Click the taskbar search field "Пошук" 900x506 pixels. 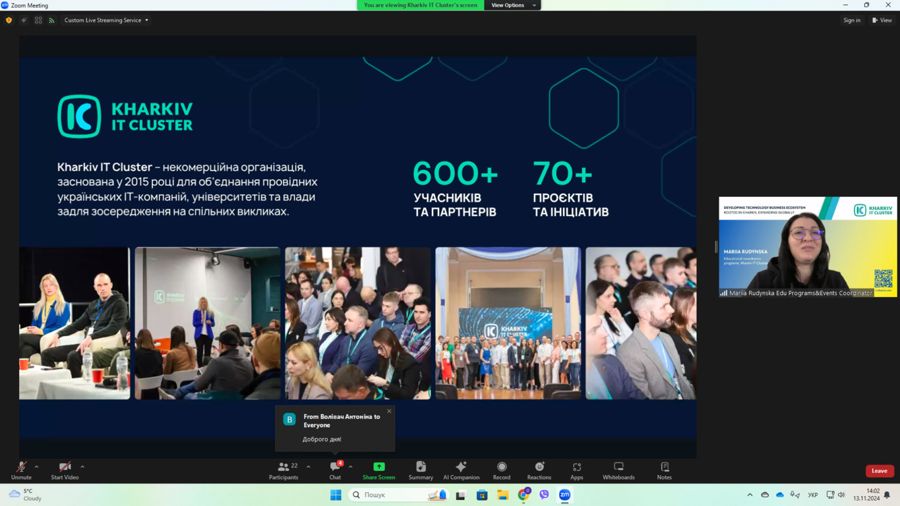coord(399,495)
